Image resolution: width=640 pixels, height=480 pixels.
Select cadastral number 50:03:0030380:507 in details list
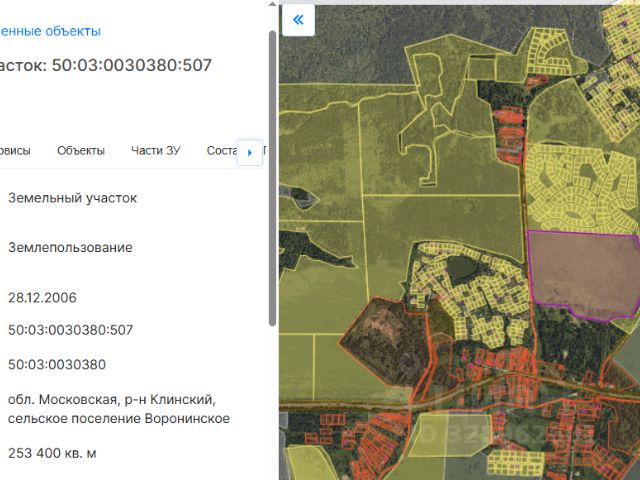click(71, 330)
